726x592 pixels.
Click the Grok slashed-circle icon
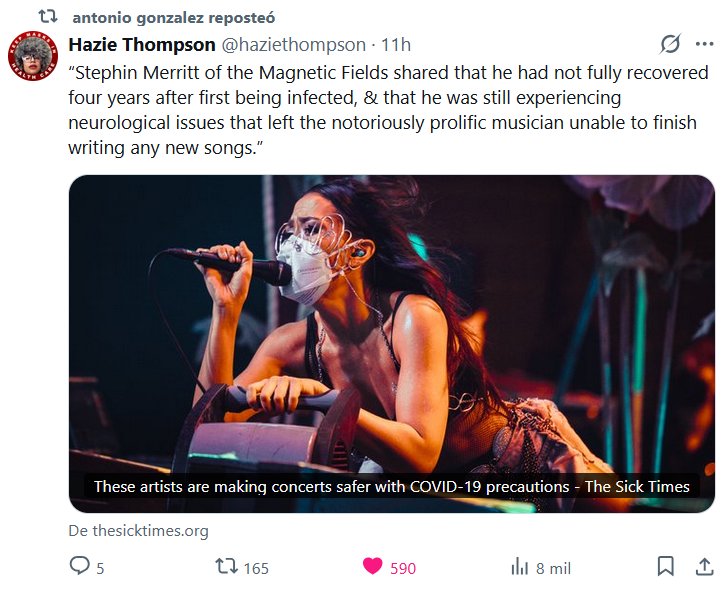tap(671, 44)
